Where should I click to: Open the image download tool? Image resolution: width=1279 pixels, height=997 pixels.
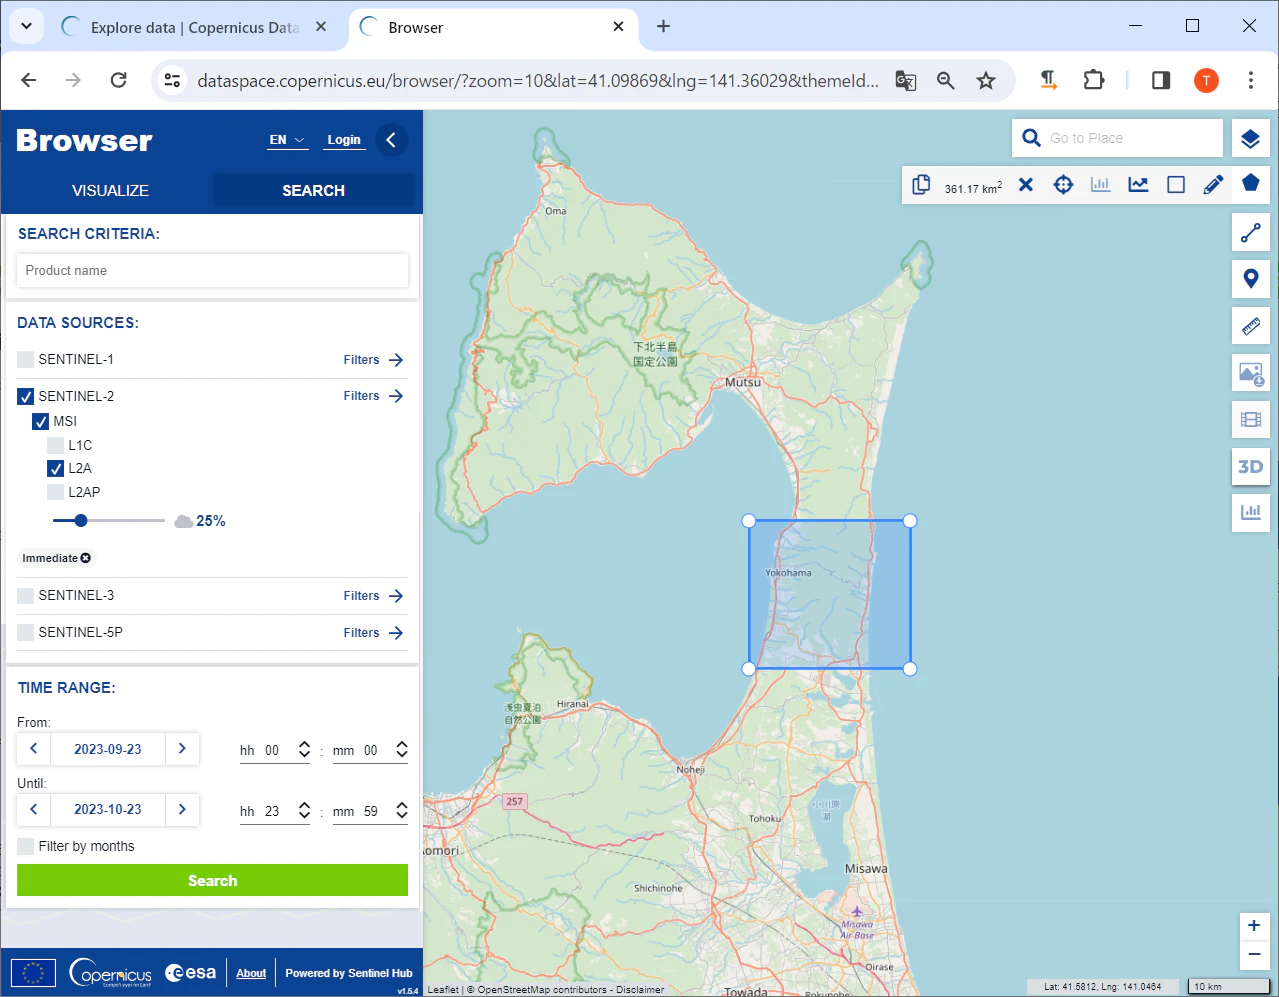1250,374
